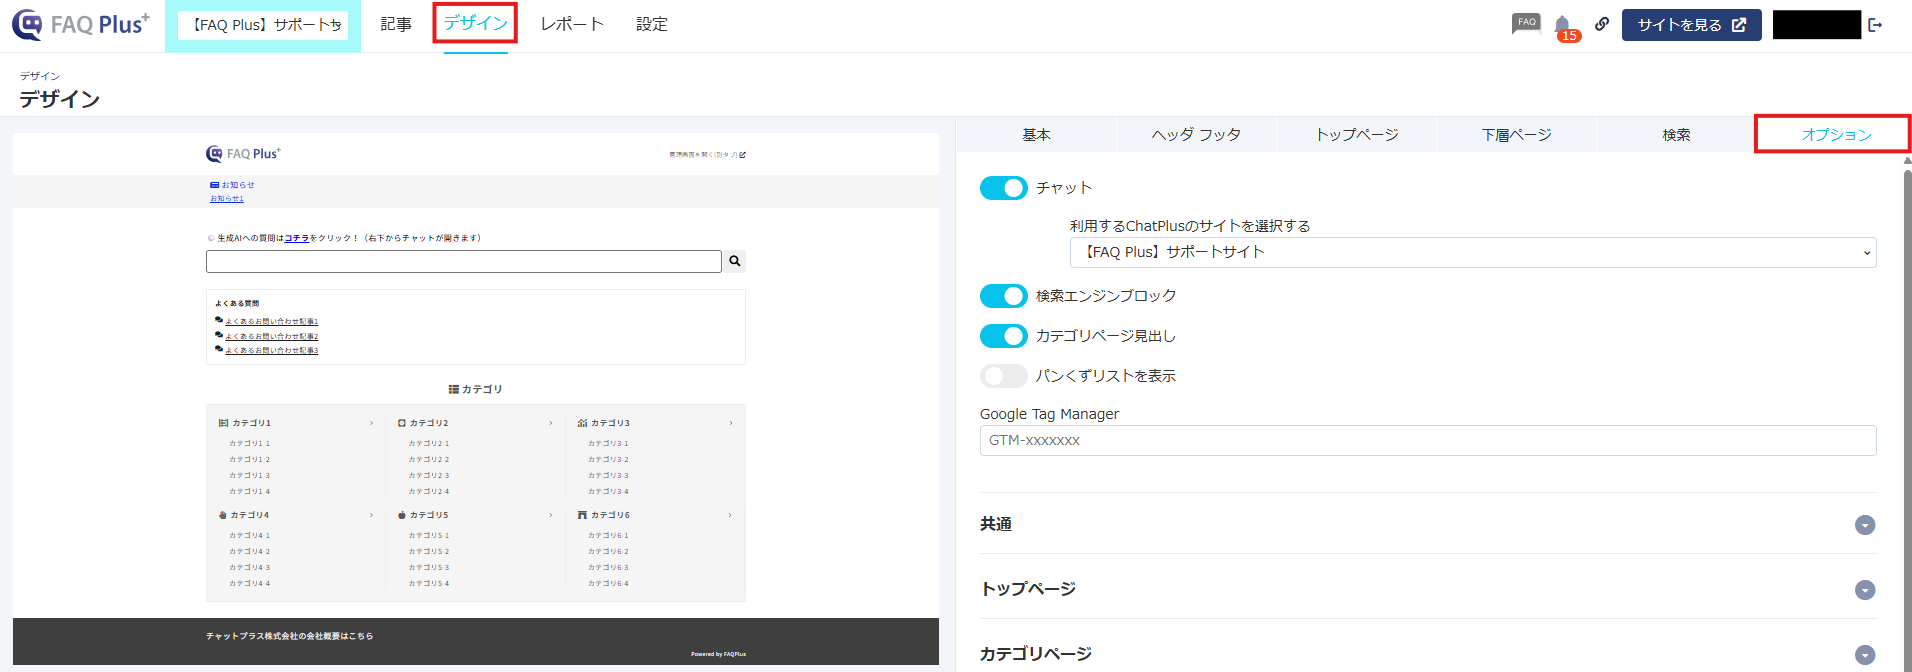The width and height of the screenshot is (1912, 672).
Task: Expand the 共通 section
Action: pyautogui.click(x=1865, y=525)
